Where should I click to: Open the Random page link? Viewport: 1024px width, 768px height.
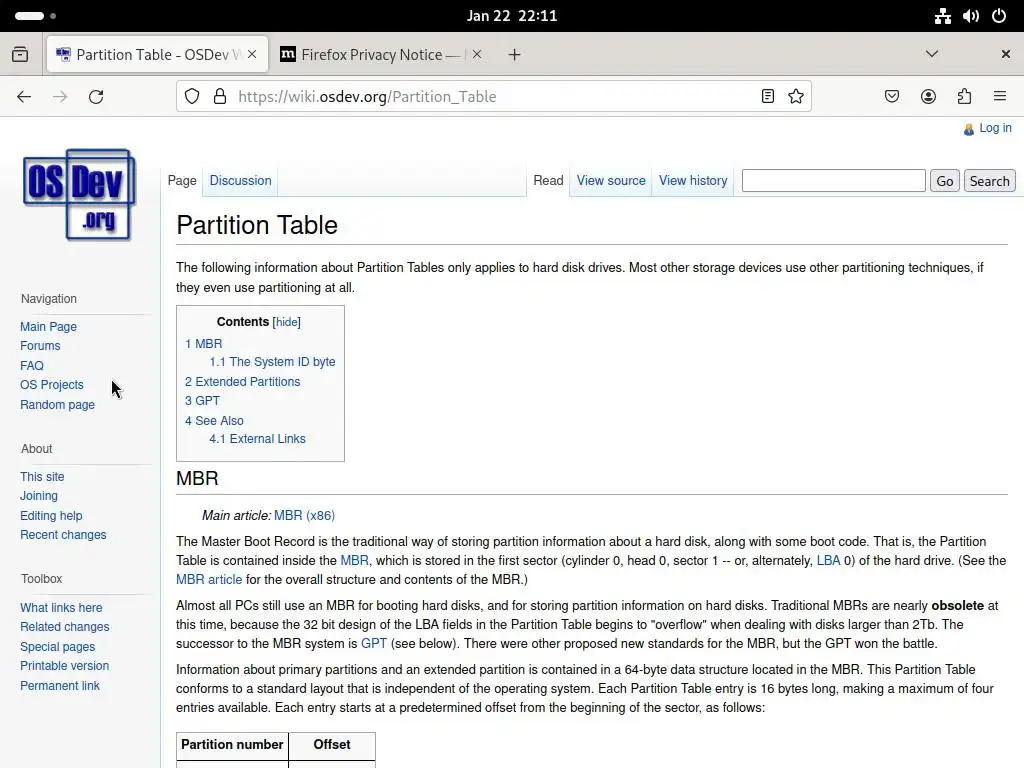pos(57,405)
